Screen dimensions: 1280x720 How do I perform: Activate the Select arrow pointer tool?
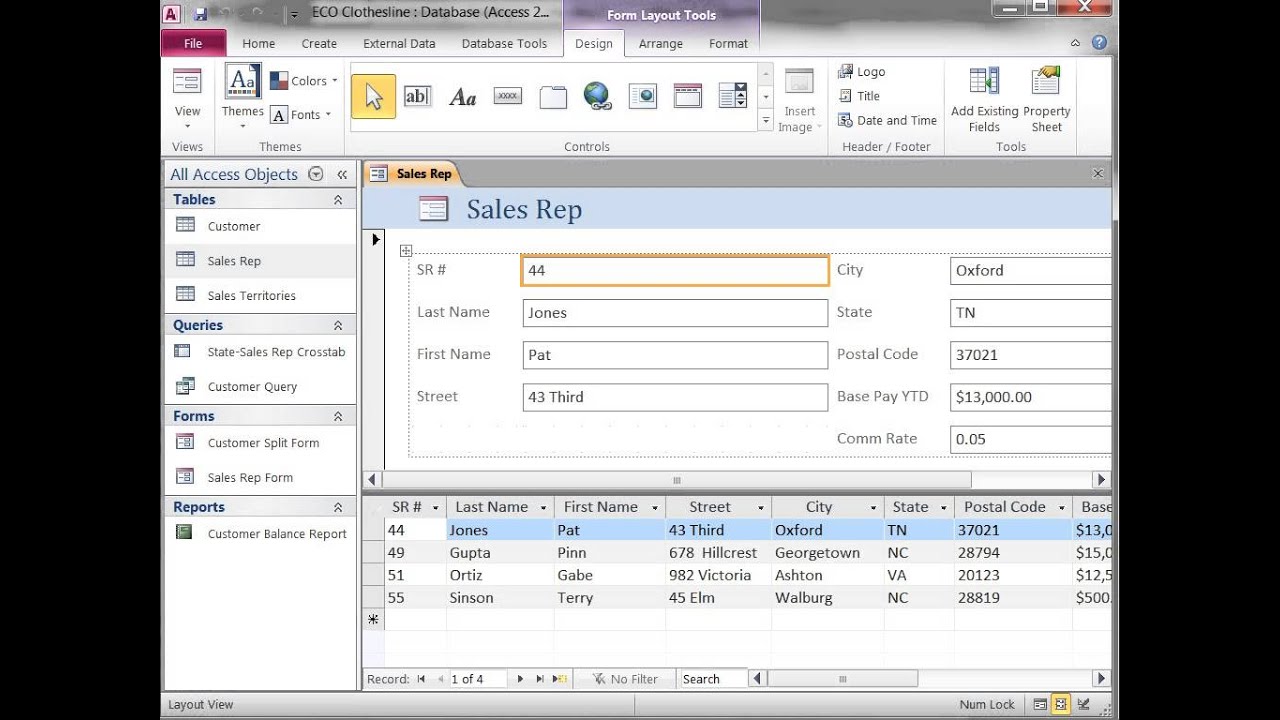point(373,96)
